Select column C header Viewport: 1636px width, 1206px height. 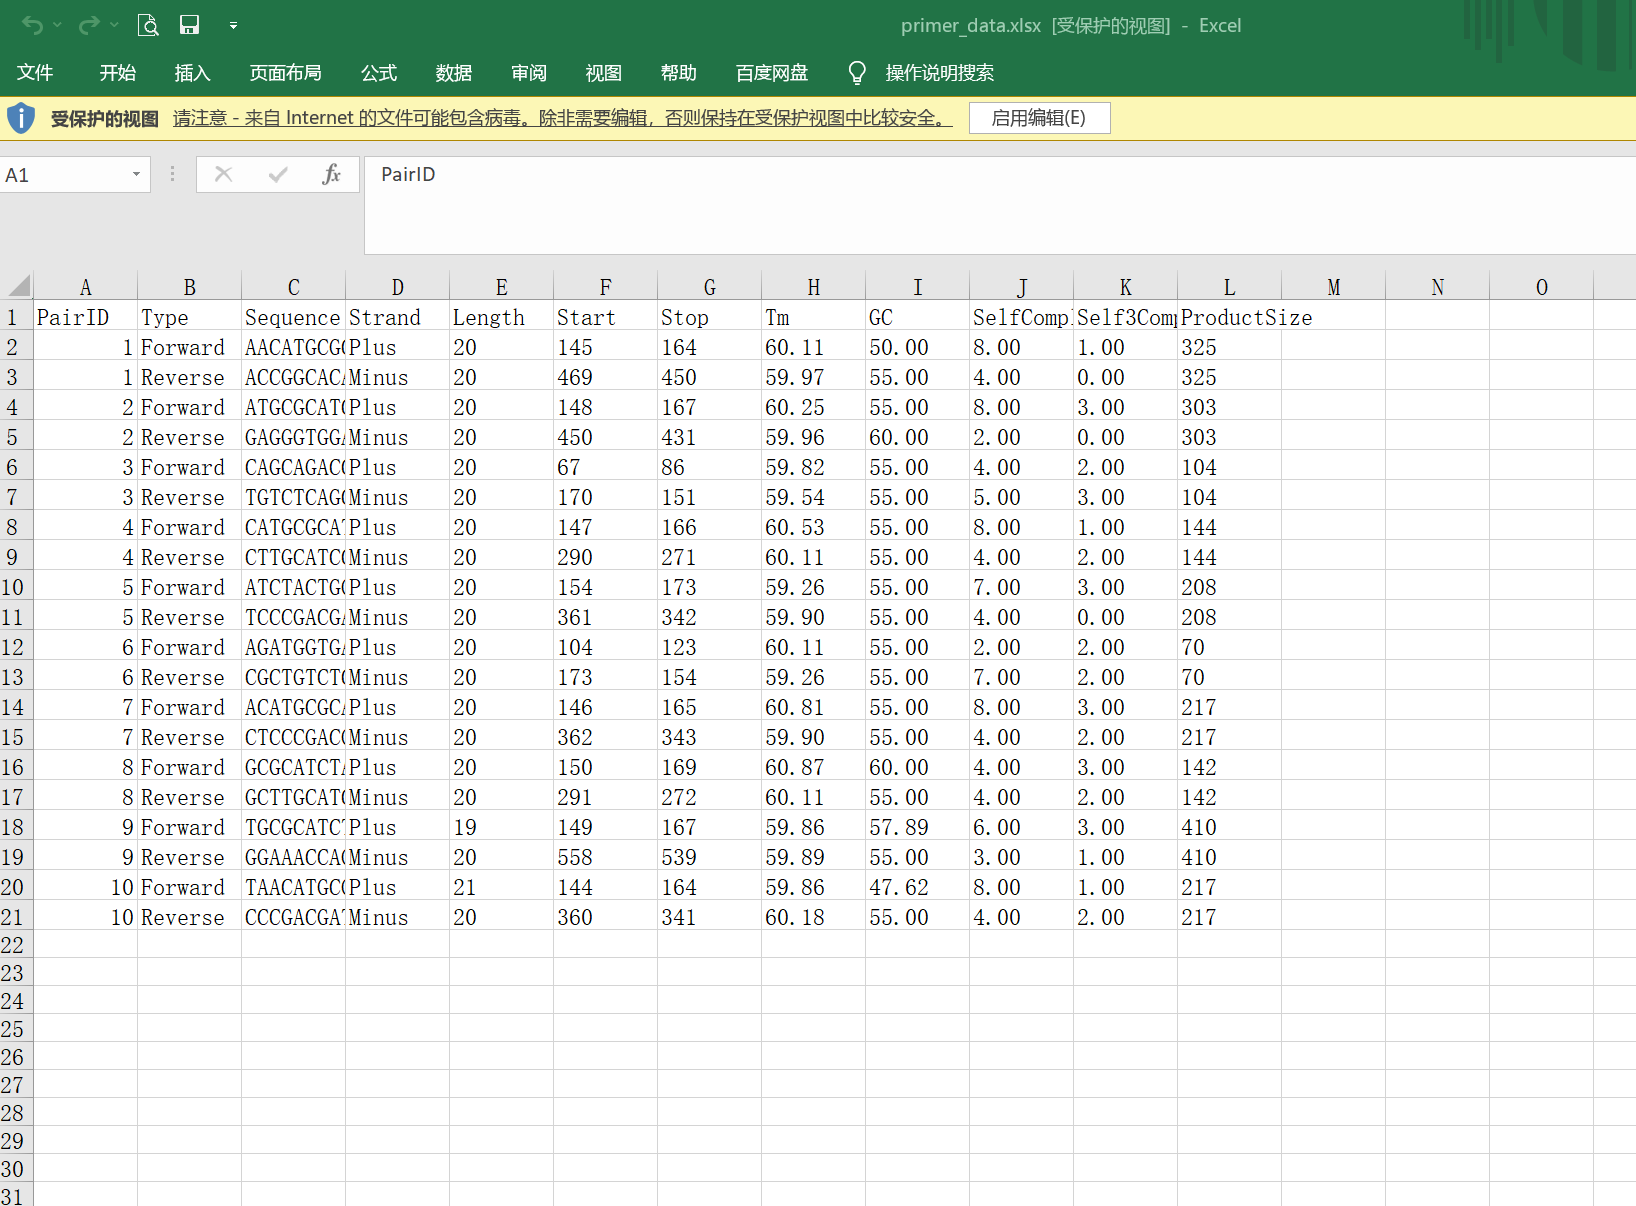(x=294, y=287)
